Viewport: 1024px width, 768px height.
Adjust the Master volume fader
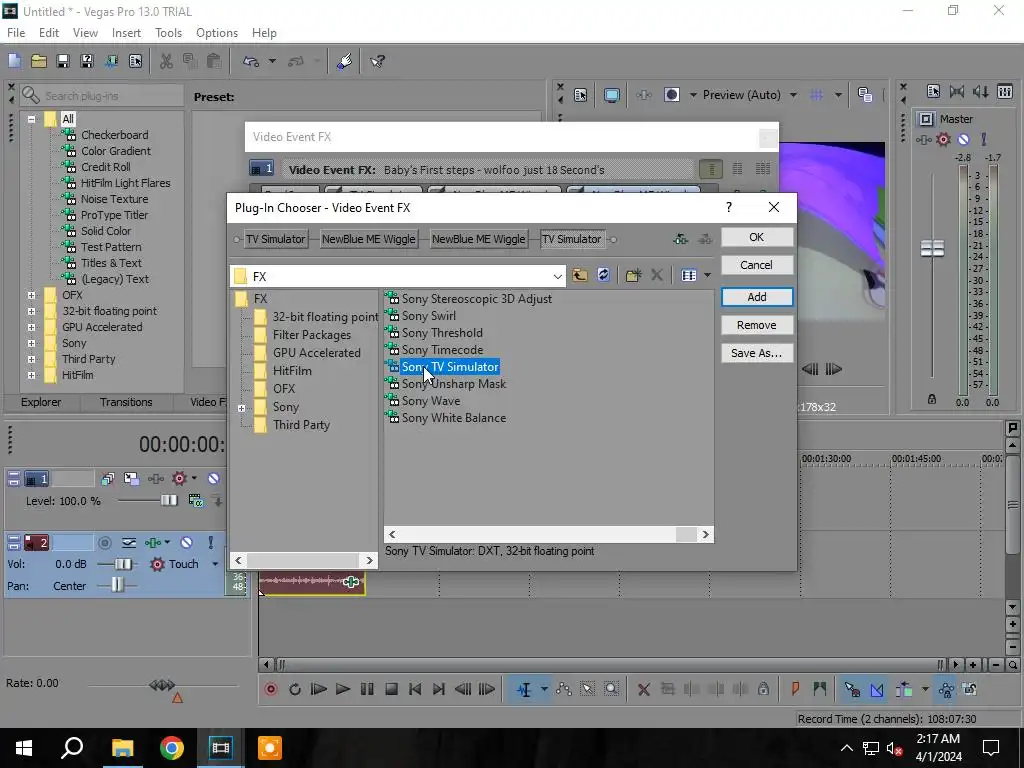tap(932, 248)
